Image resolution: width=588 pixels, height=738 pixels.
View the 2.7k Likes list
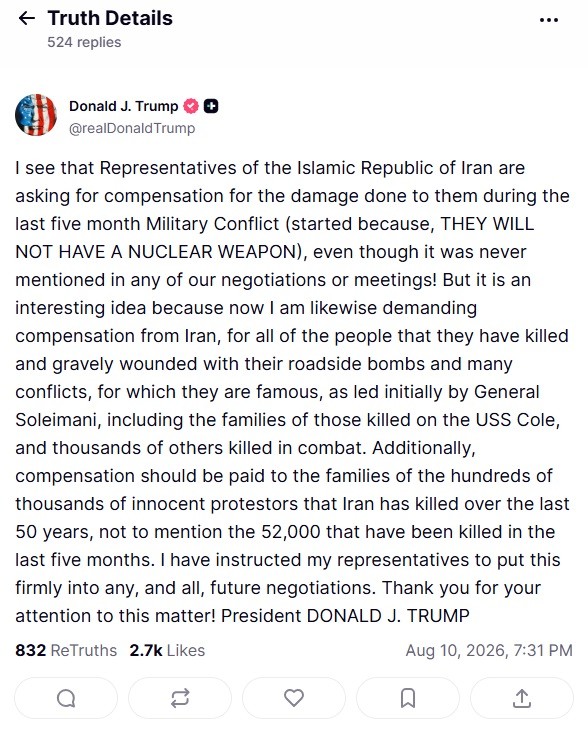click(x=167, y=650)
